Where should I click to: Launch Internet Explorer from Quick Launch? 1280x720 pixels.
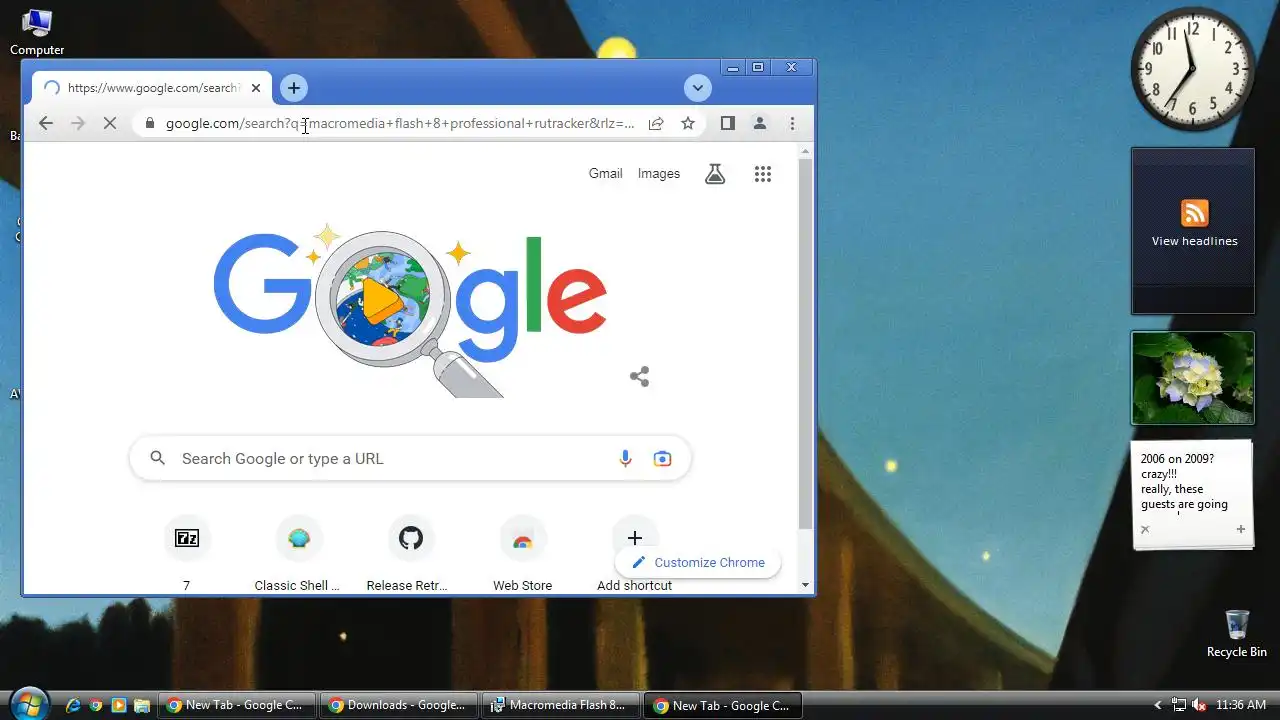point(73,705)
